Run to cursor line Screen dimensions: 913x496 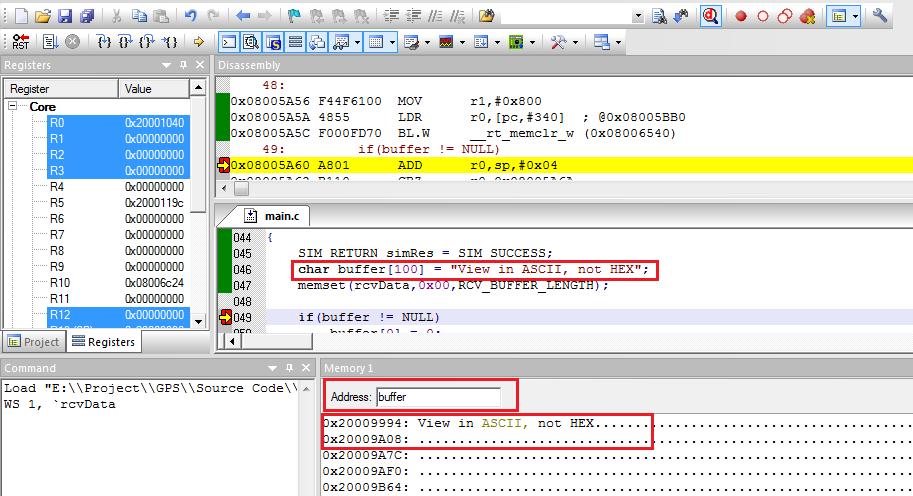[x=169, y=42]
